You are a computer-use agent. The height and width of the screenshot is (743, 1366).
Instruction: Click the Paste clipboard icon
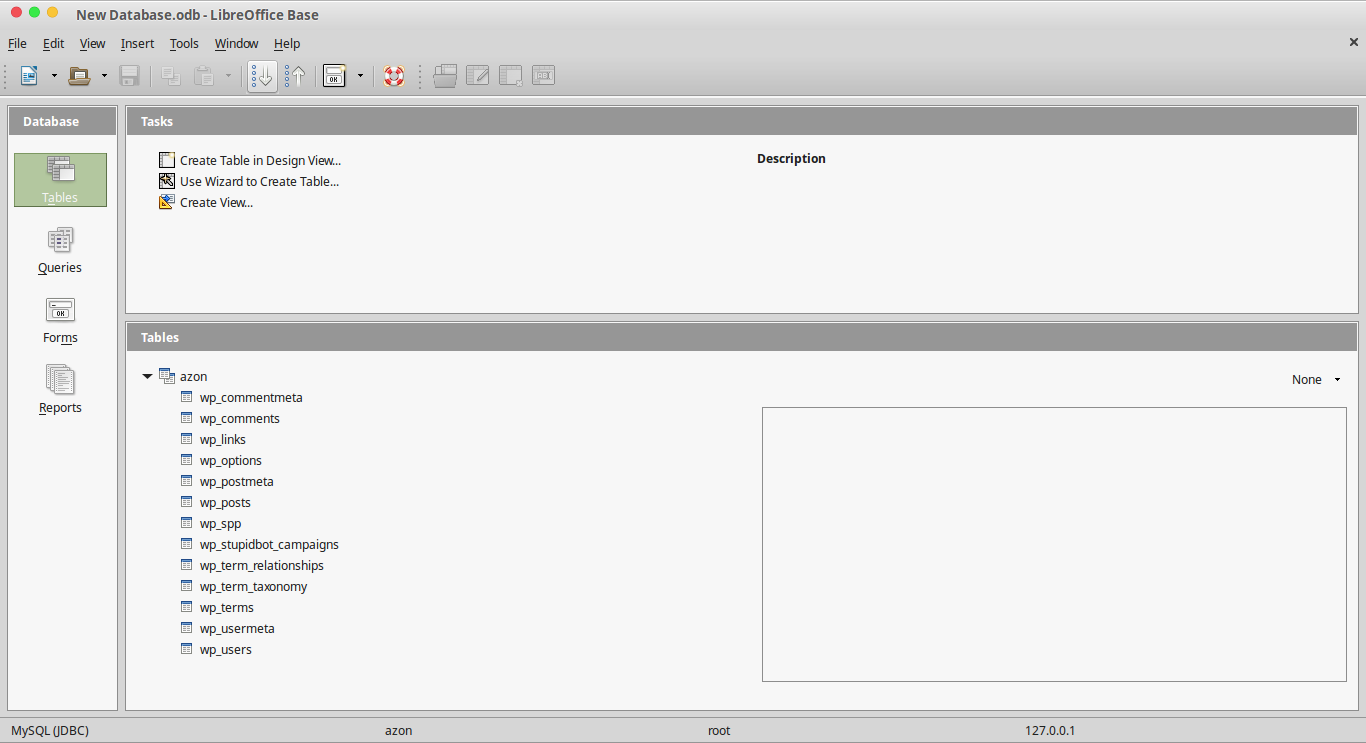(x=203, y=76)
